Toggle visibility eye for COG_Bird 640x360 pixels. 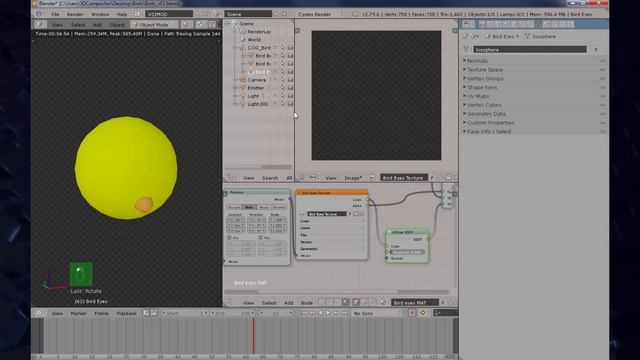(275, 48)
